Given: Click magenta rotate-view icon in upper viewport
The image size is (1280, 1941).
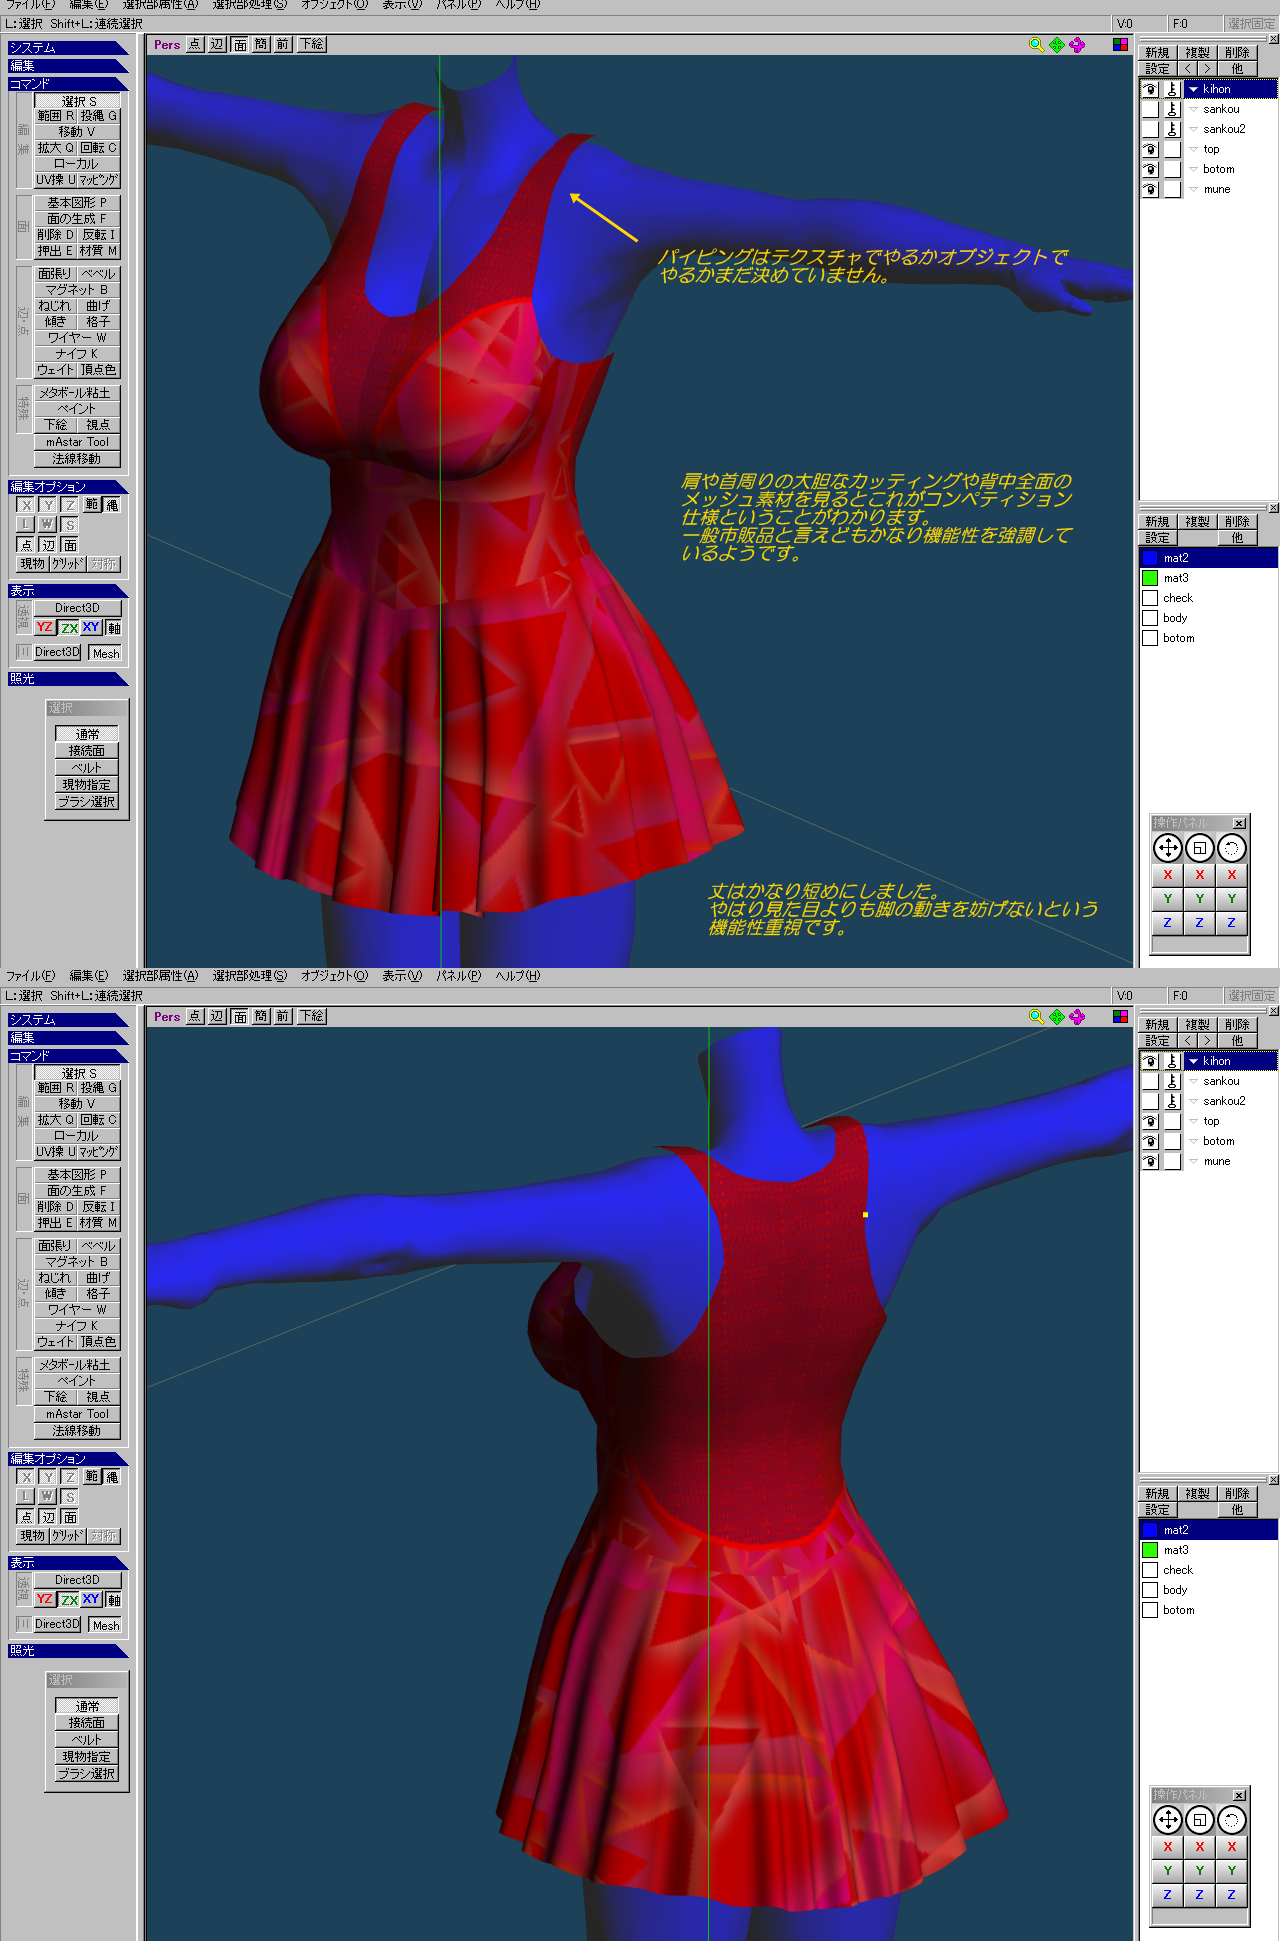Looking at the screenshot, I should tap(1077, 45).
